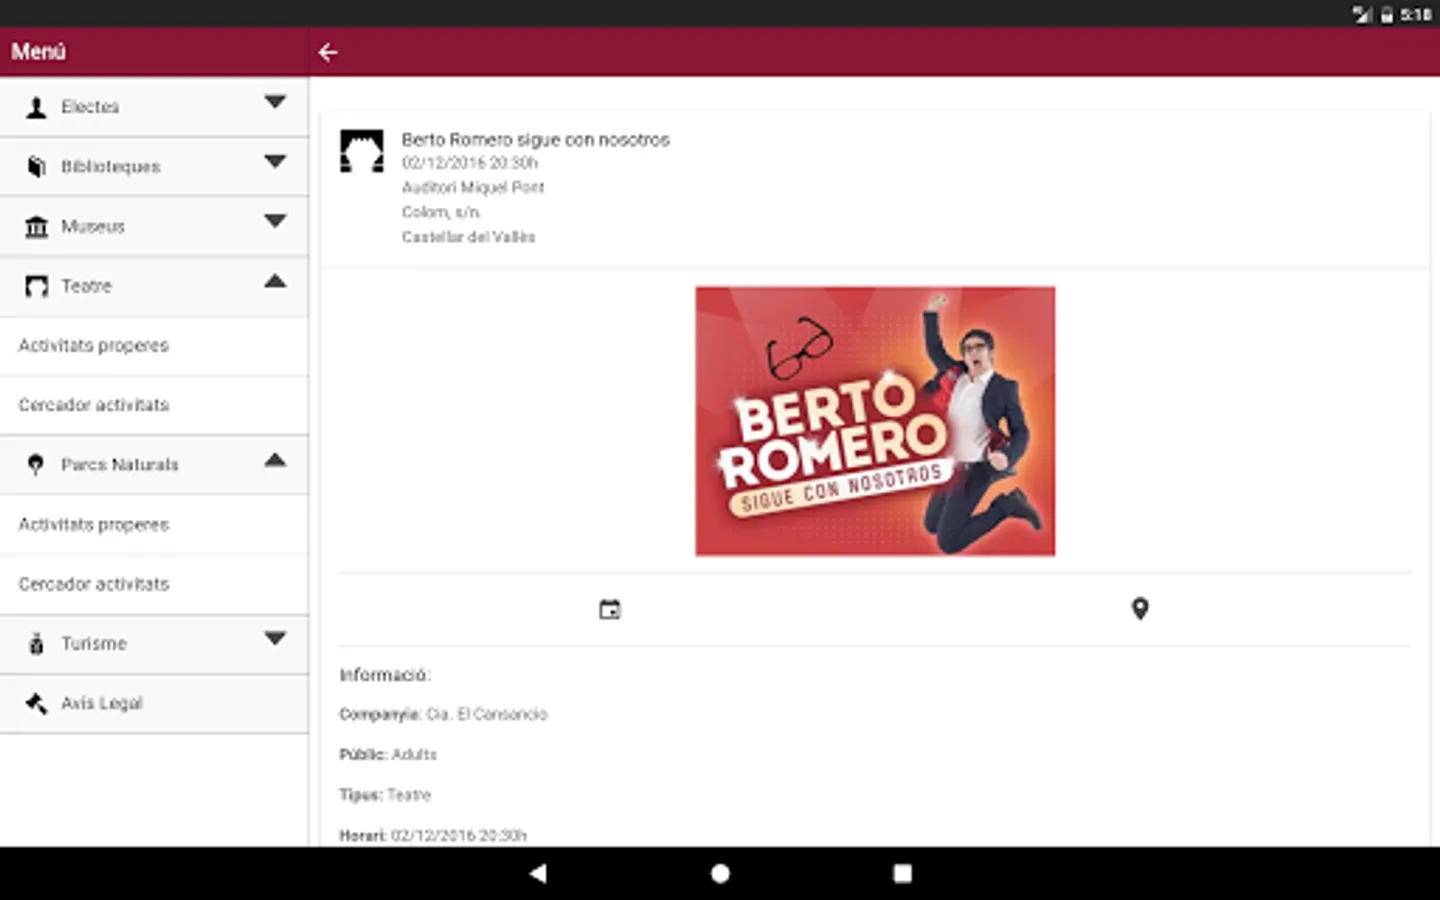Image resolution: width=1440 pixels, height=900 pixels.
Task: Go back with the header arrow
Action: [x=328, y=52]
